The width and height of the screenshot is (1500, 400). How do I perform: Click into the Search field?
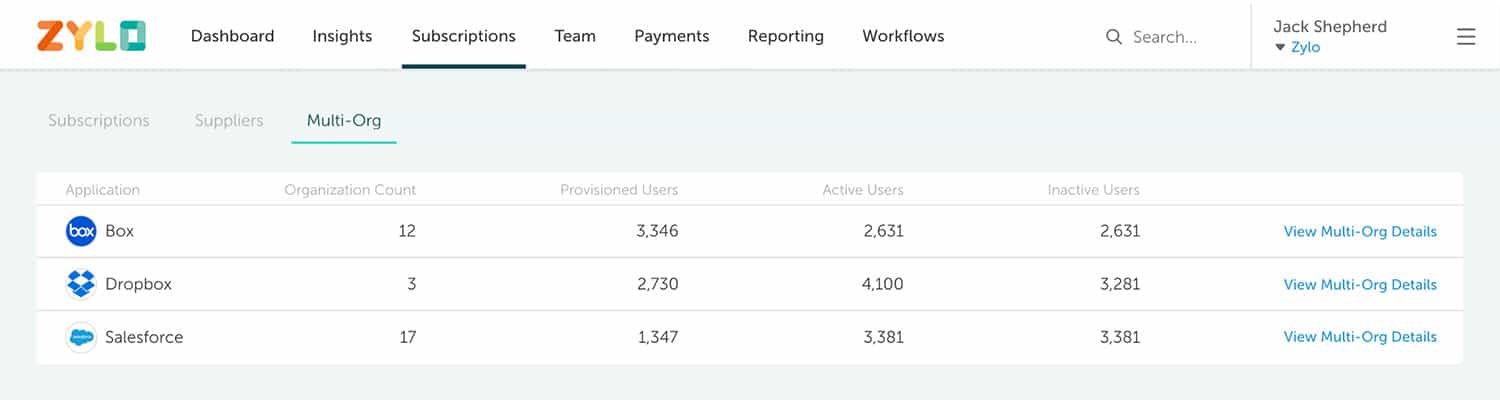click(x=1165, y=37)
